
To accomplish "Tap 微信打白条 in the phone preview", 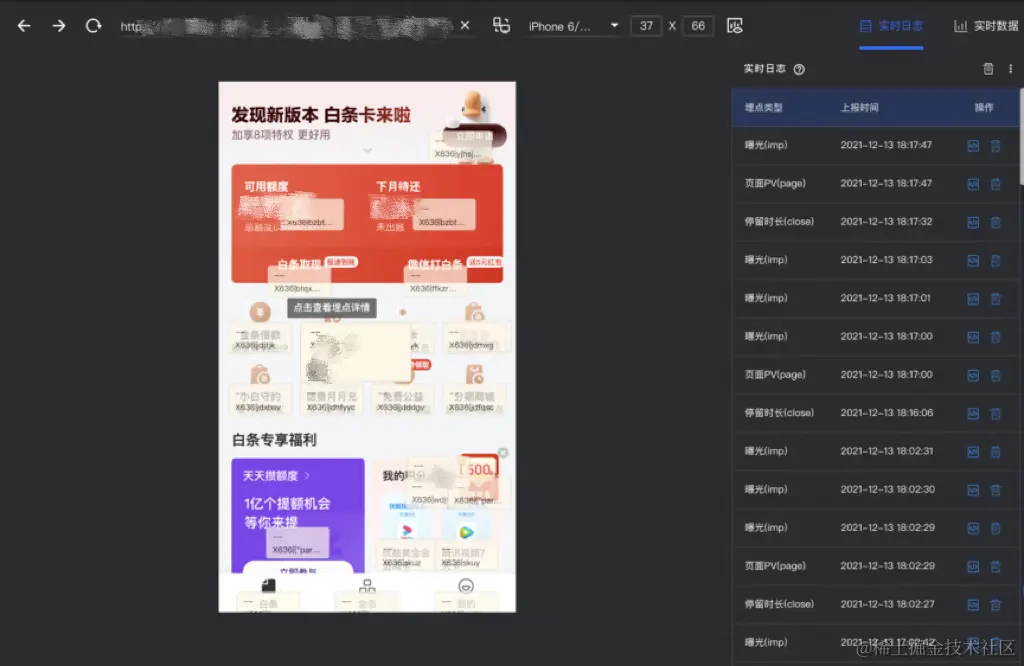I will pyautogui.click(x=435, y=264).
